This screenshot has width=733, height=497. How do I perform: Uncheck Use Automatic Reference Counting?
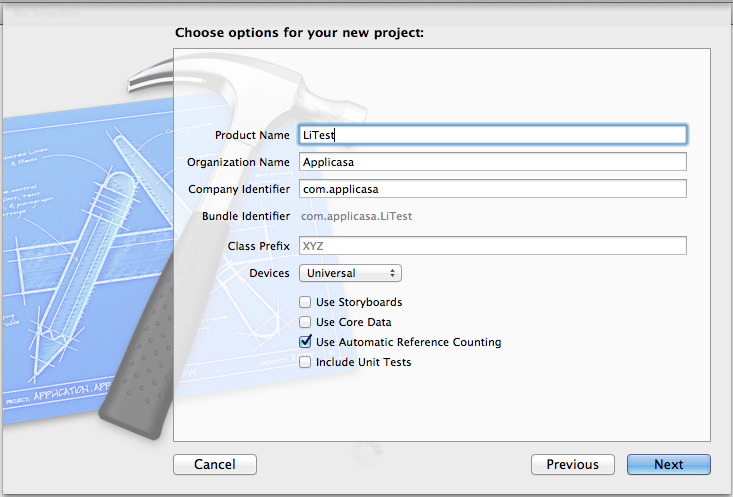tap(305, 342)
